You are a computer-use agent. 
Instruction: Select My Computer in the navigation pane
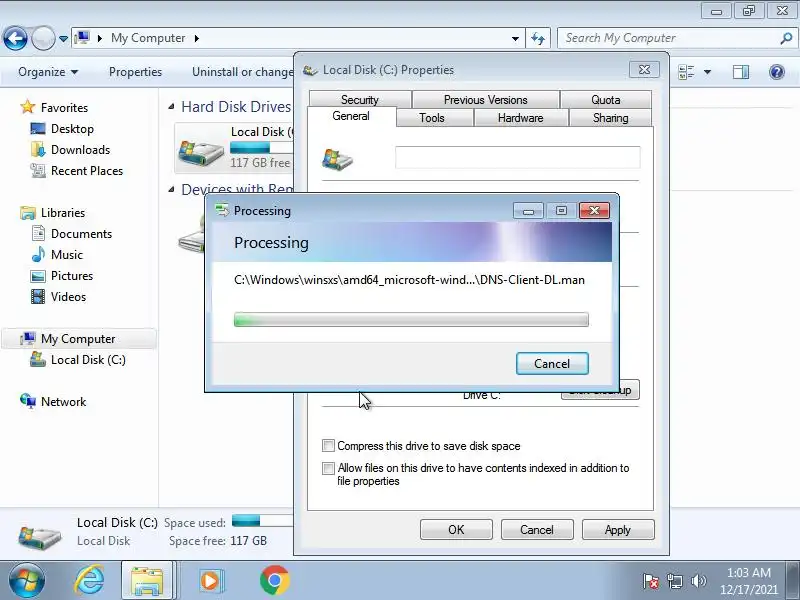[78, 339]
